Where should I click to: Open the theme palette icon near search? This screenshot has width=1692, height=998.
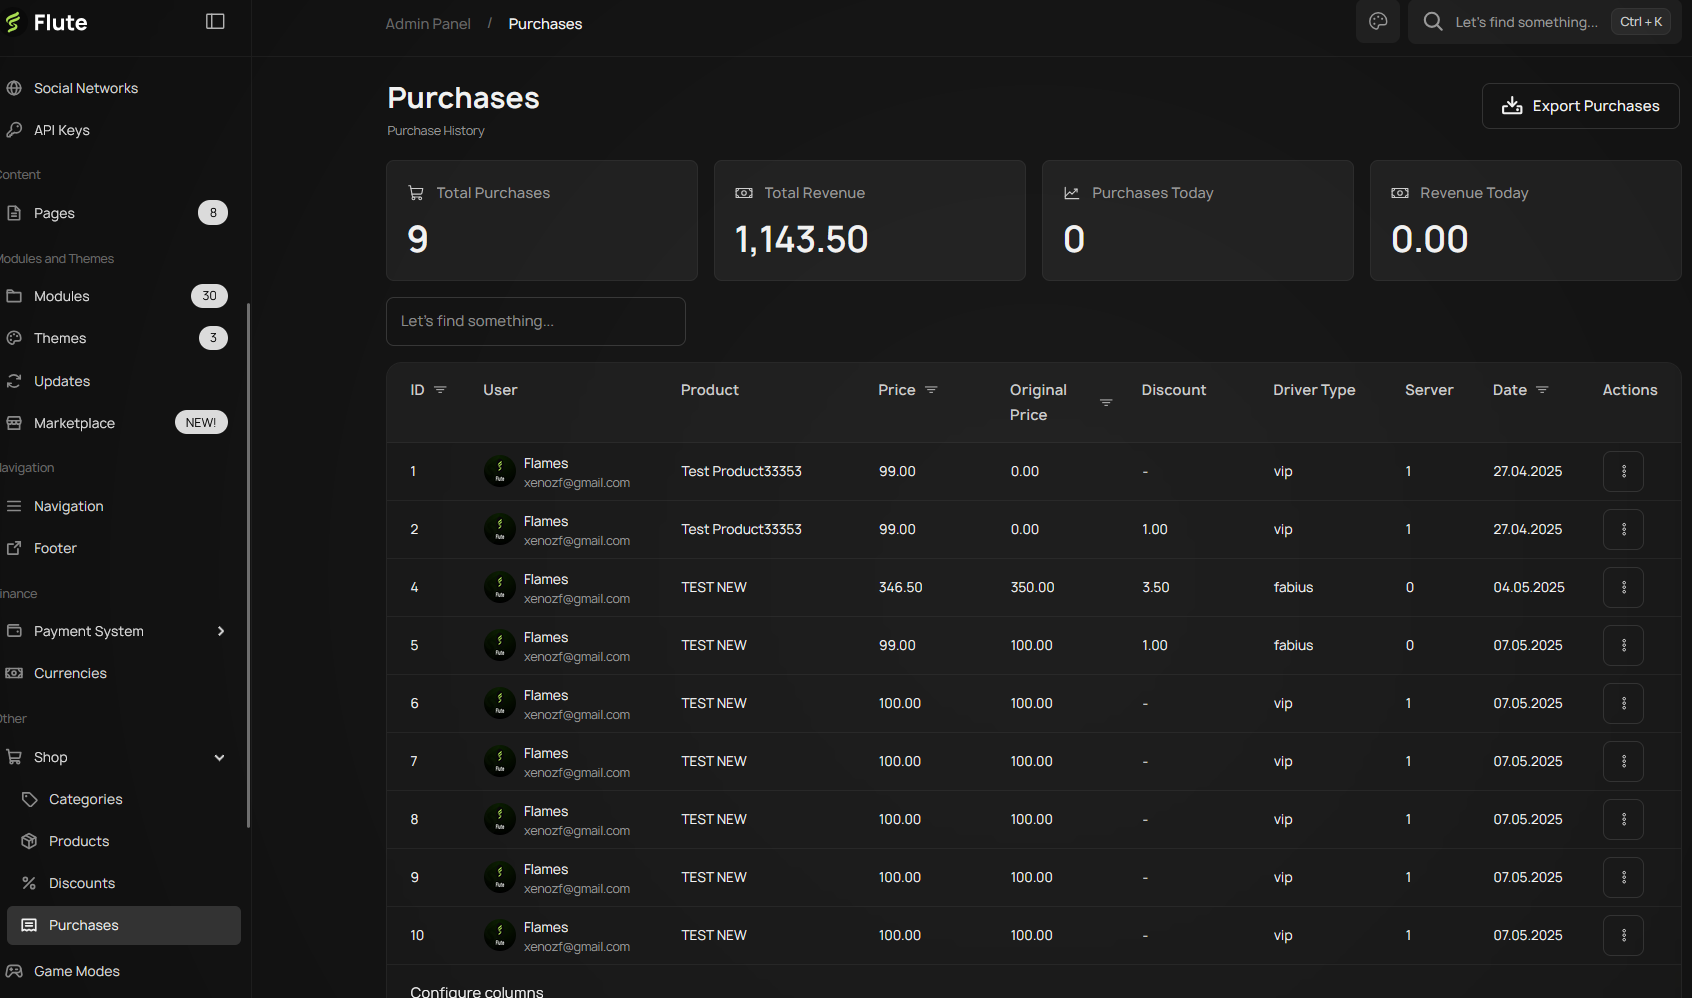[x=1377, y=21]
